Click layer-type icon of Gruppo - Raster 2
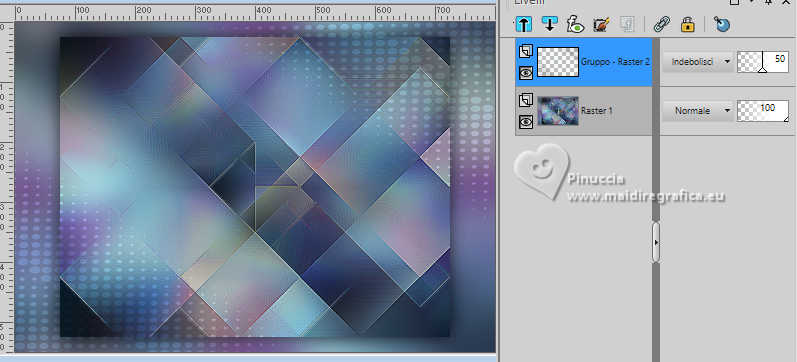The image size is (797, 362). click(526, 51)
